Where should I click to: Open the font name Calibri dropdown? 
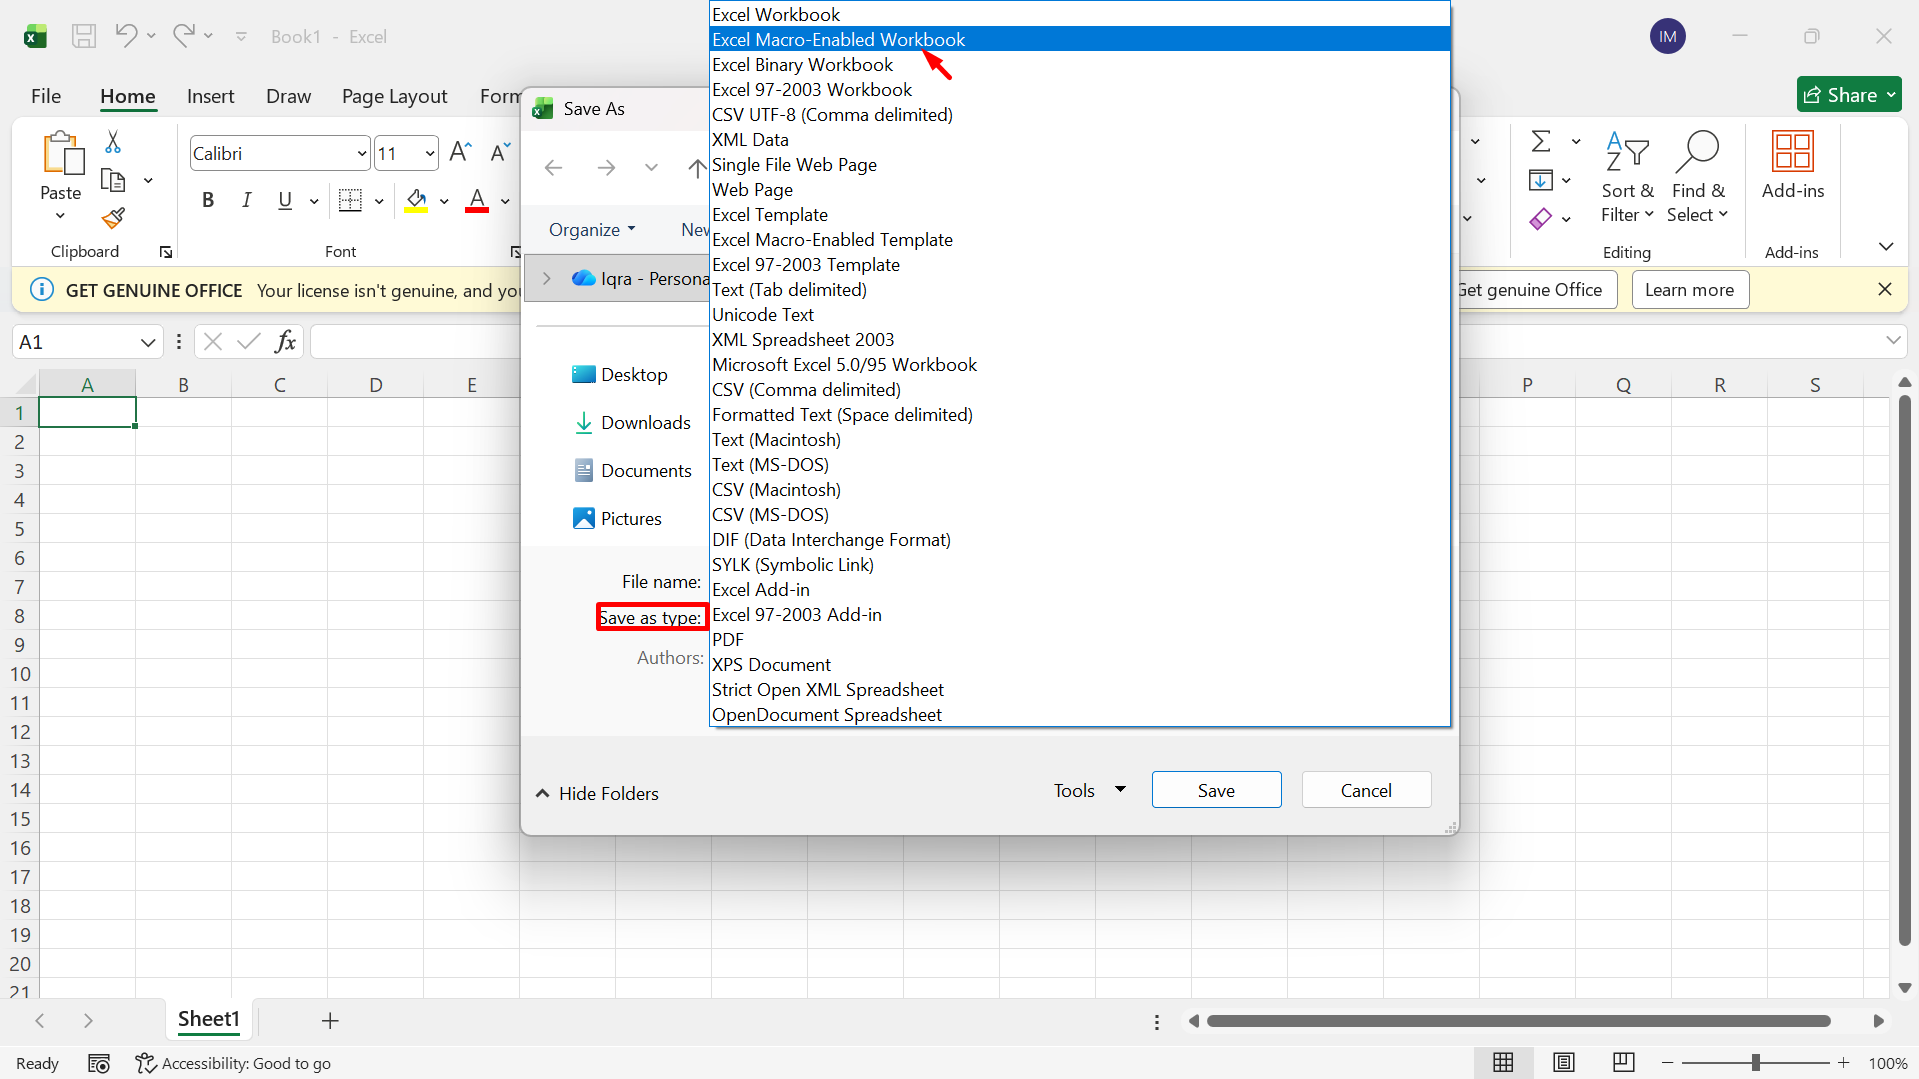click(x=362, y=153)
